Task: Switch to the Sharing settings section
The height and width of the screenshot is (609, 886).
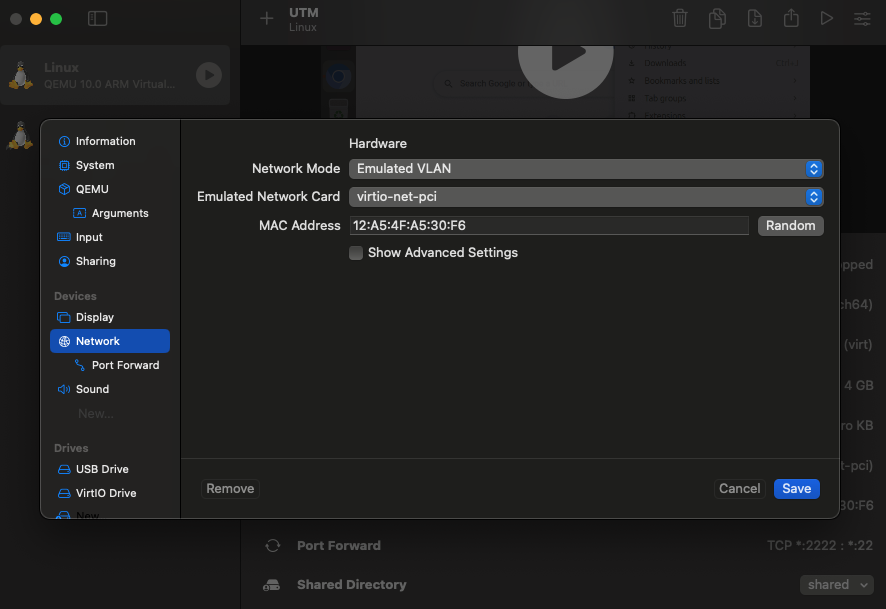Action: click(94, 261)
